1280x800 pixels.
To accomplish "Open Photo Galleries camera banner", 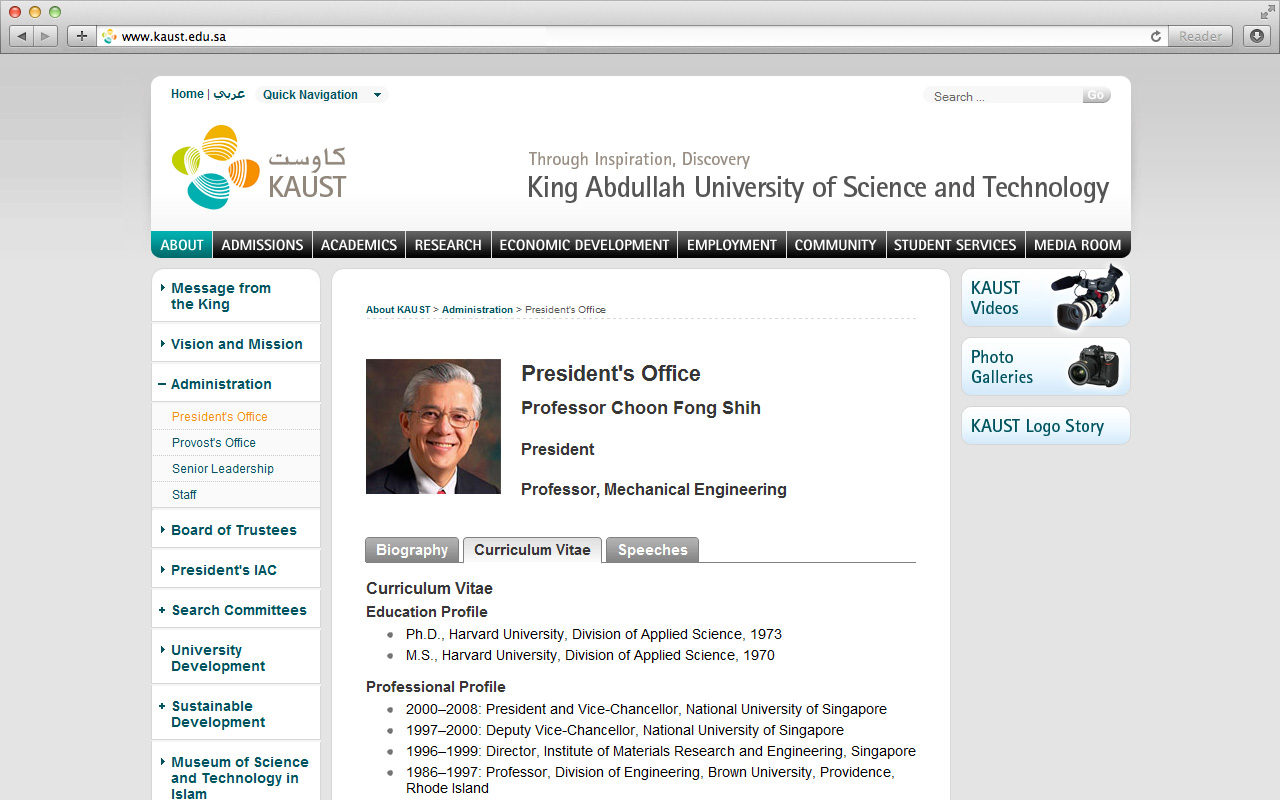I will click(x=1045, y=367).
